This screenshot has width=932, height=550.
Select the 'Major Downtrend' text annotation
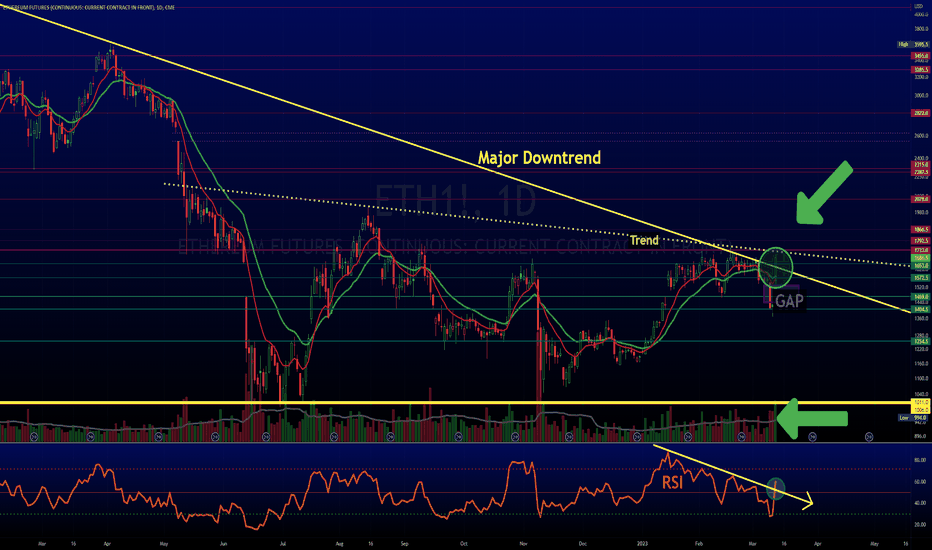pyautogui.click(x=539, y=158)
